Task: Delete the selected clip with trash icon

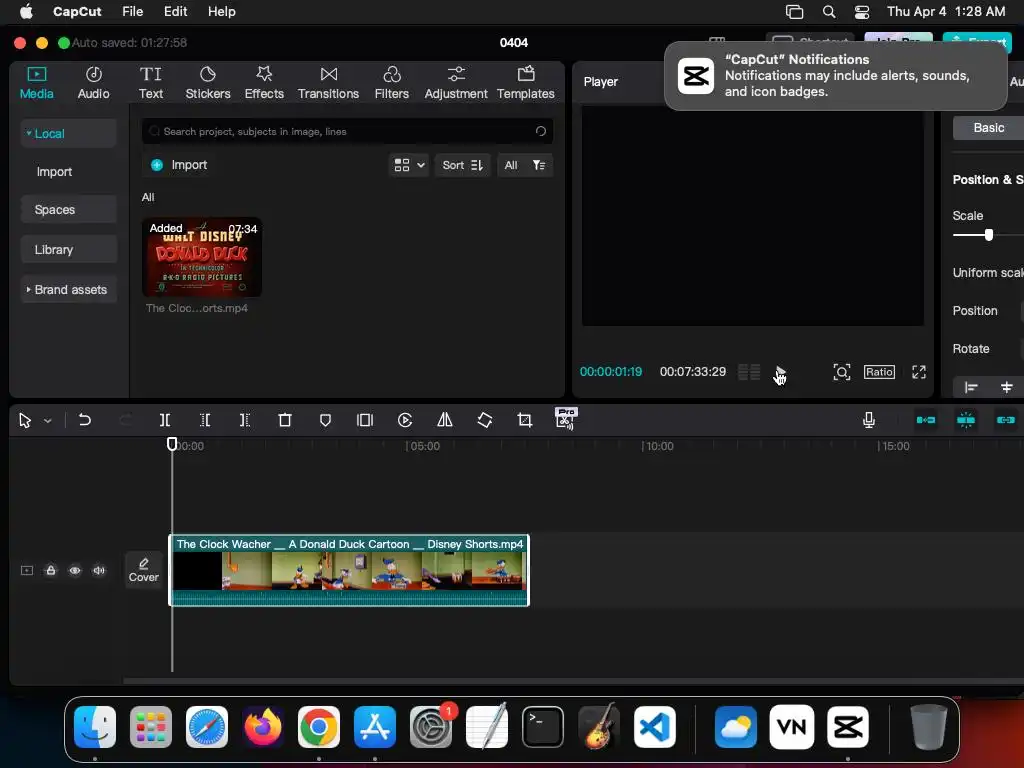Action: click(285, 420)
